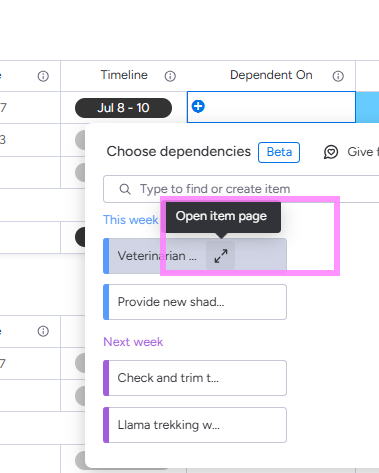Click the Dependent On column header title
Screen dimensions: 379x473
[x=271, y=75]
